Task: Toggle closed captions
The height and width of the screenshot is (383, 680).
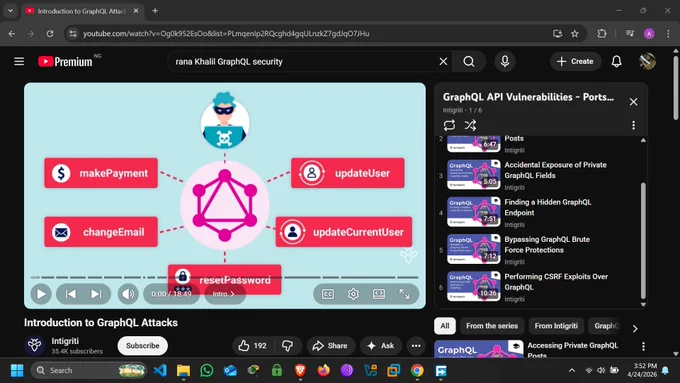Action: [x=328, y=294]
